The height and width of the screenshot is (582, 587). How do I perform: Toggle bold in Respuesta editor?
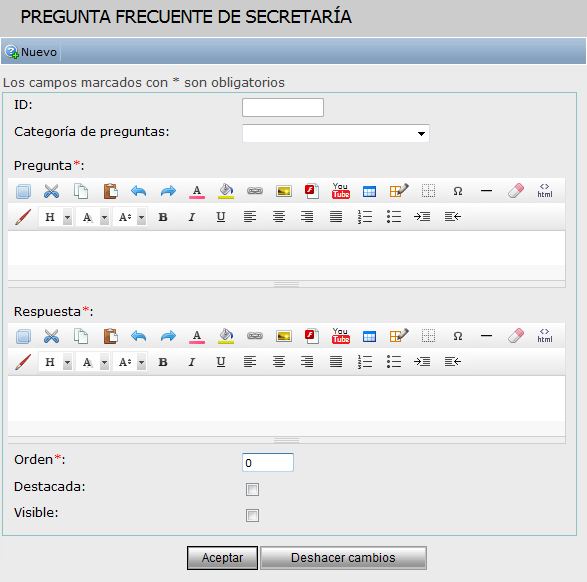tap(163, 362)
